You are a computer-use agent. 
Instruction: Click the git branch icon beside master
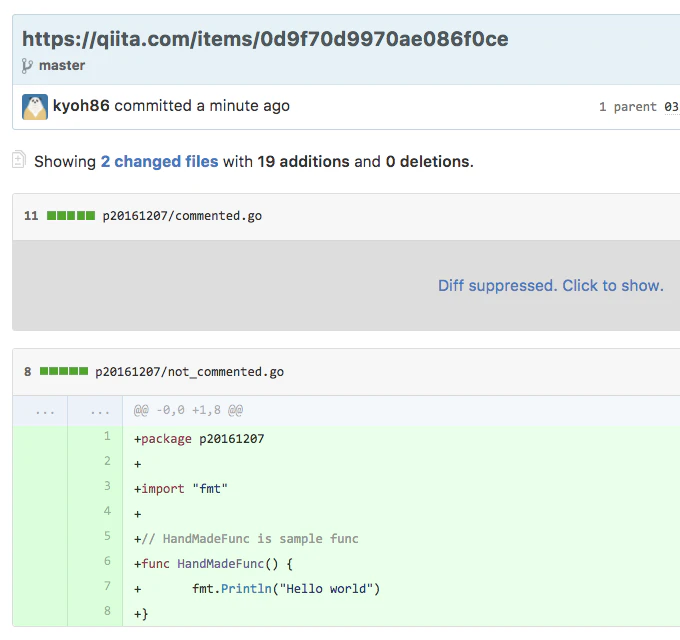27,66
